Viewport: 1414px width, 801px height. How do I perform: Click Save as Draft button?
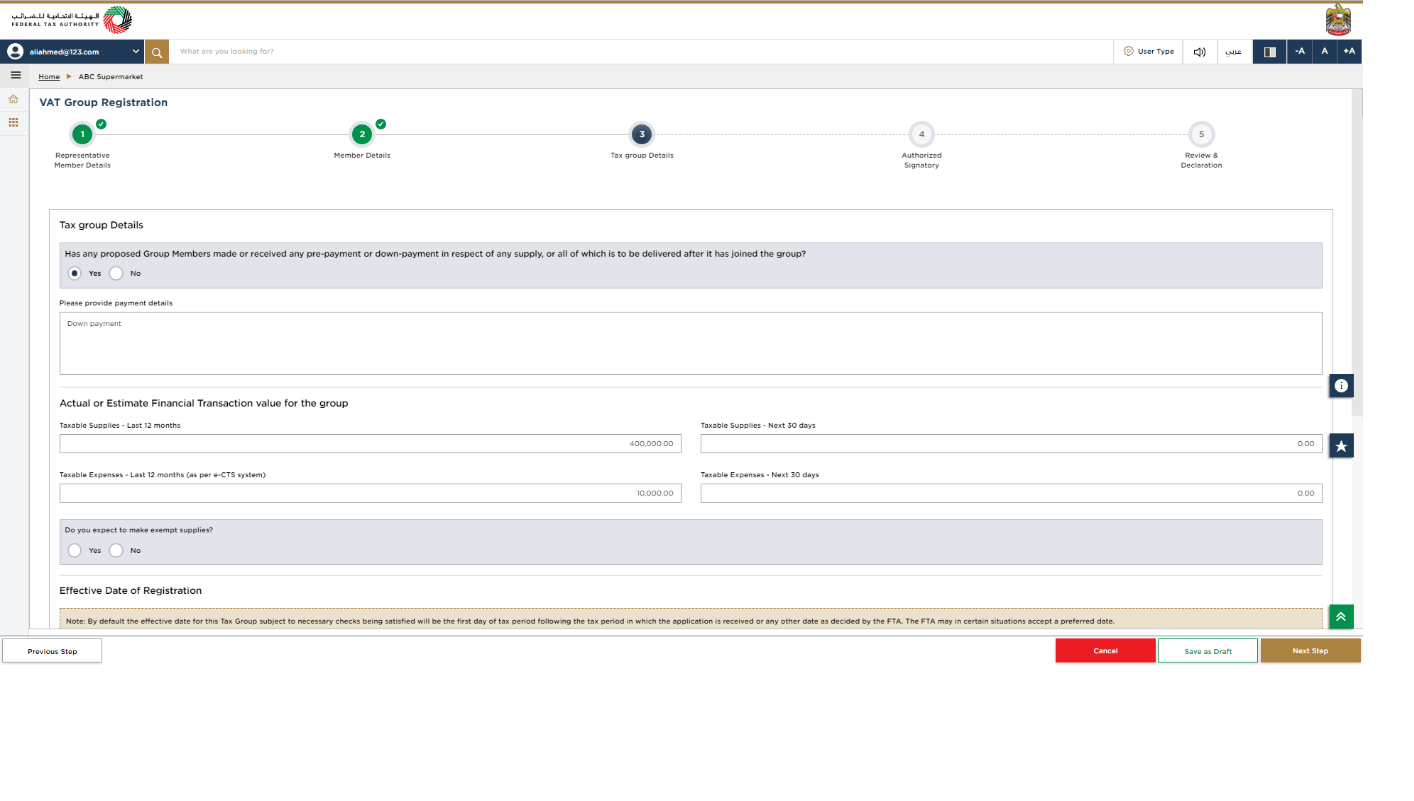tap(1208, 651)
